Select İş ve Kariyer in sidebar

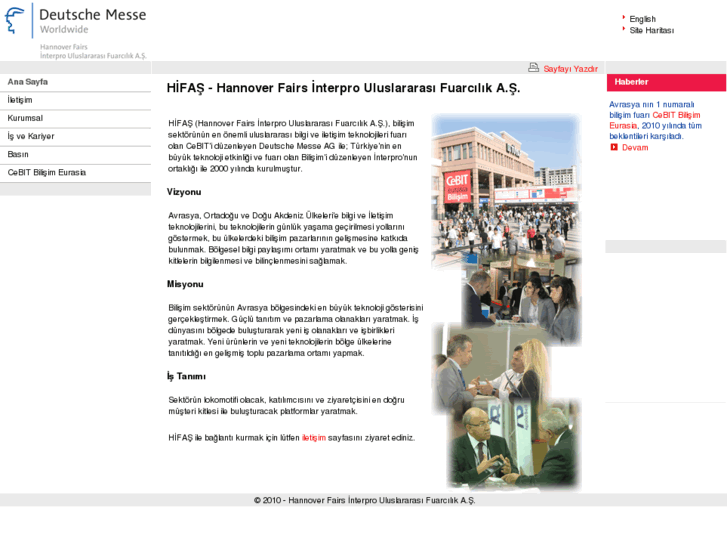point(75,136)
